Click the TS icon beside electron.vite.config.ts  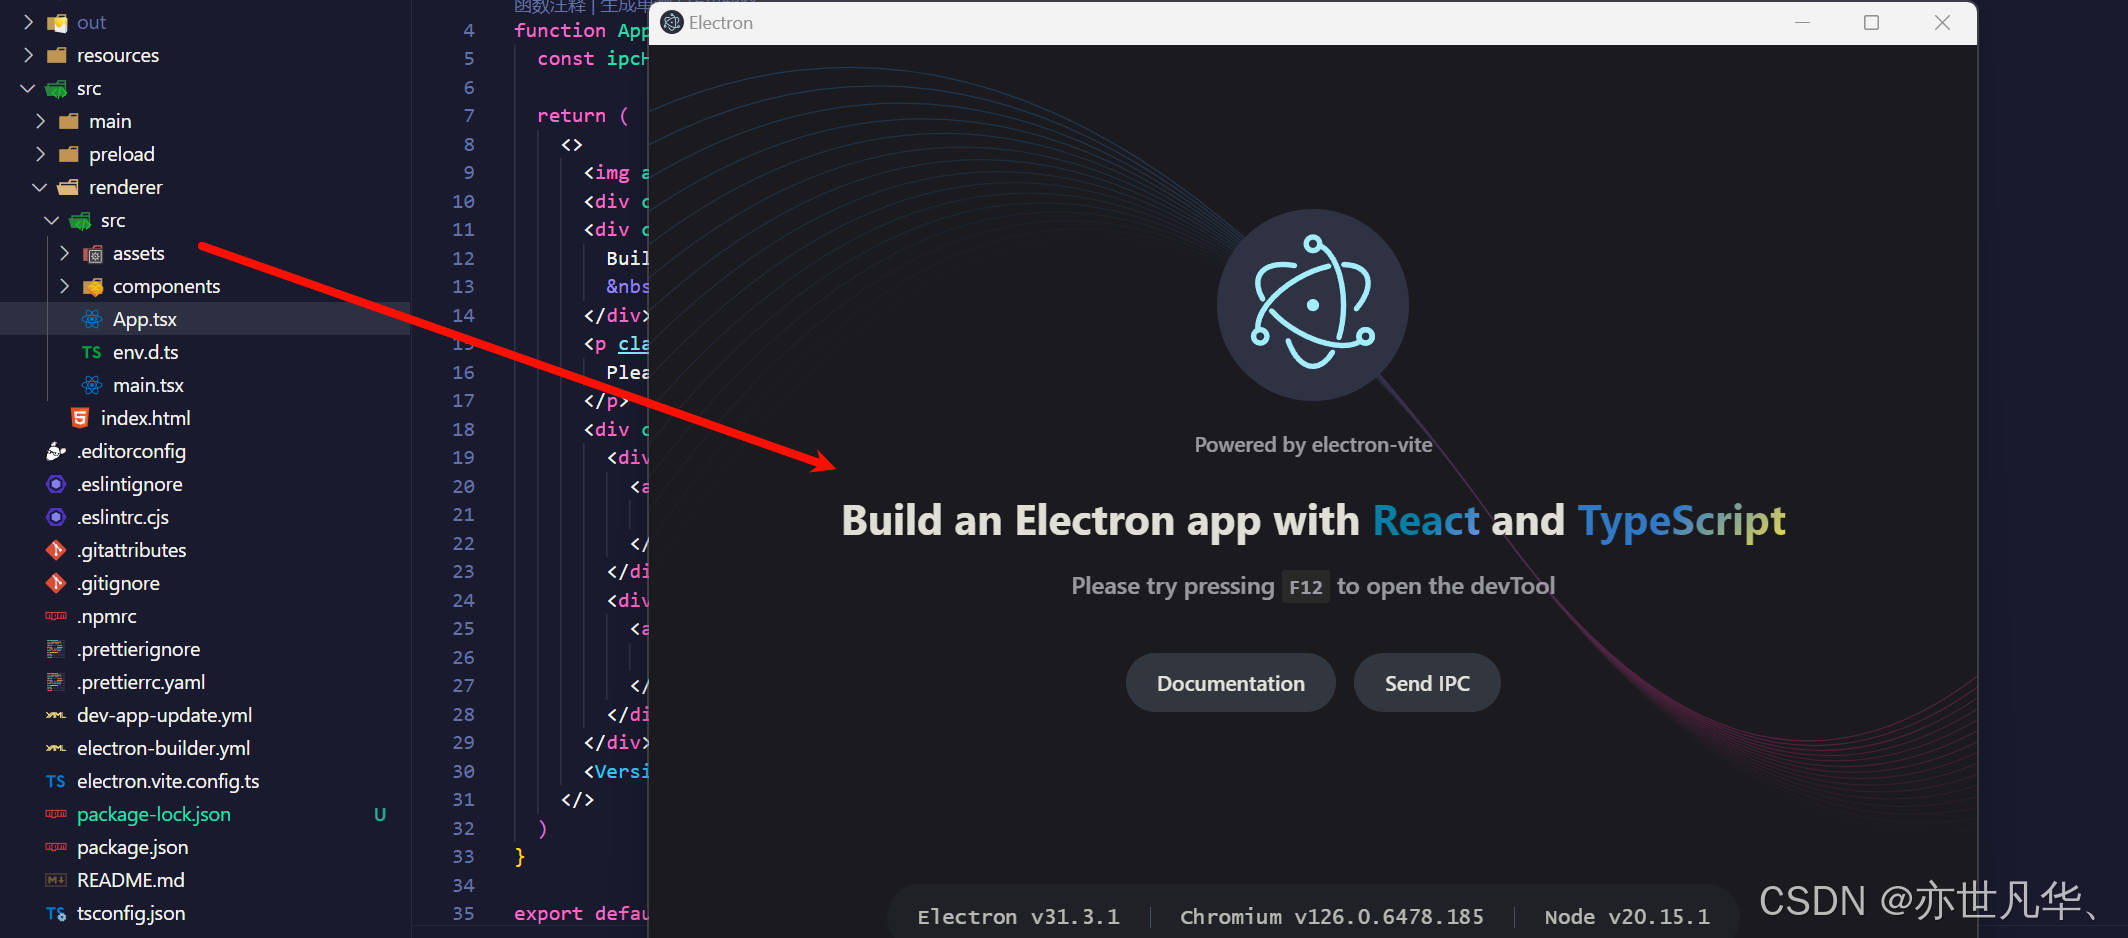click(x=55, y=781)
